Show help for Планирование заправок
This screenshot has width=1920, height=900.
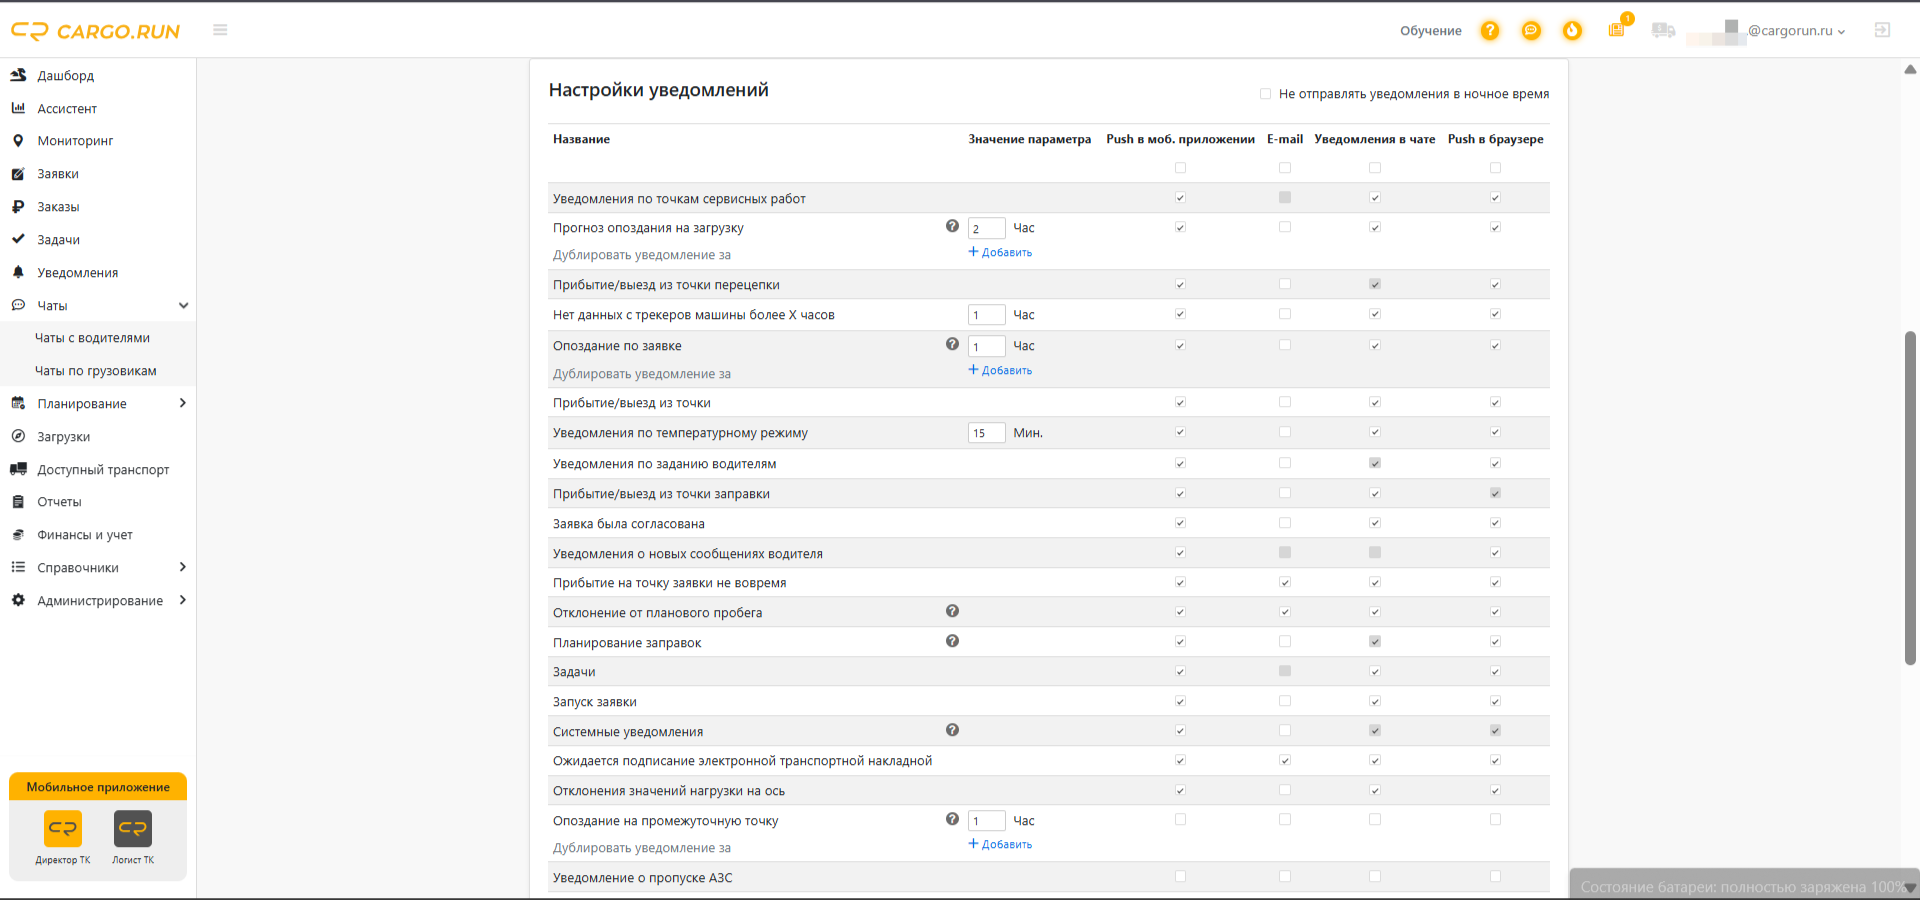[952, 641]
